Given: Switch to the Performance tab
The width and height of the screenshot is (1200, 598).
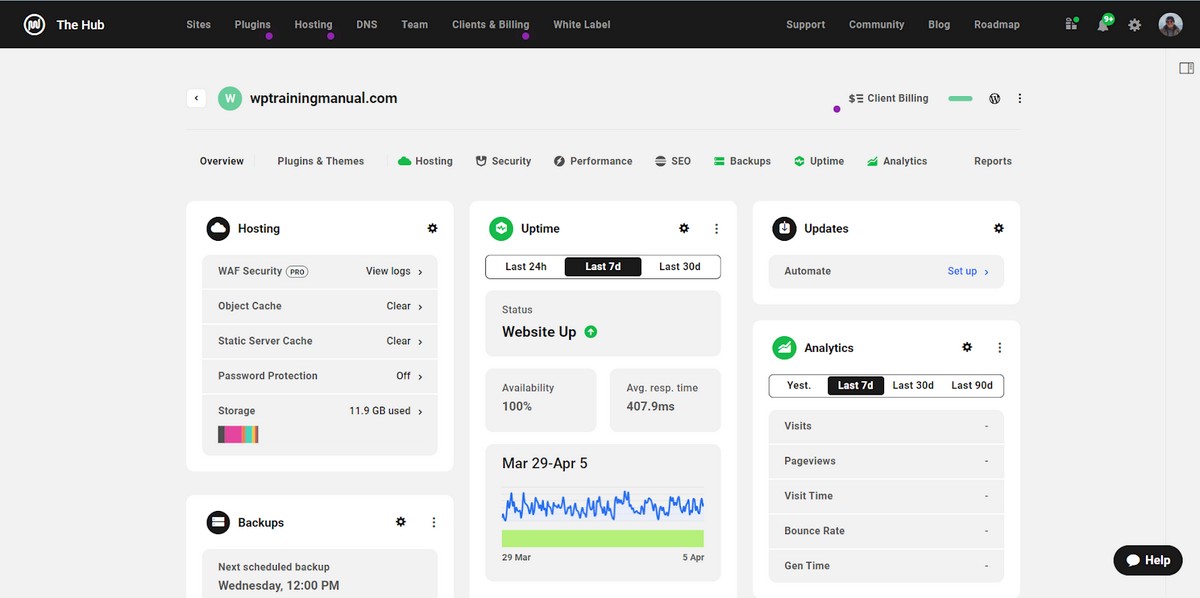Looking at the screenshot, I should coord(593,161).
